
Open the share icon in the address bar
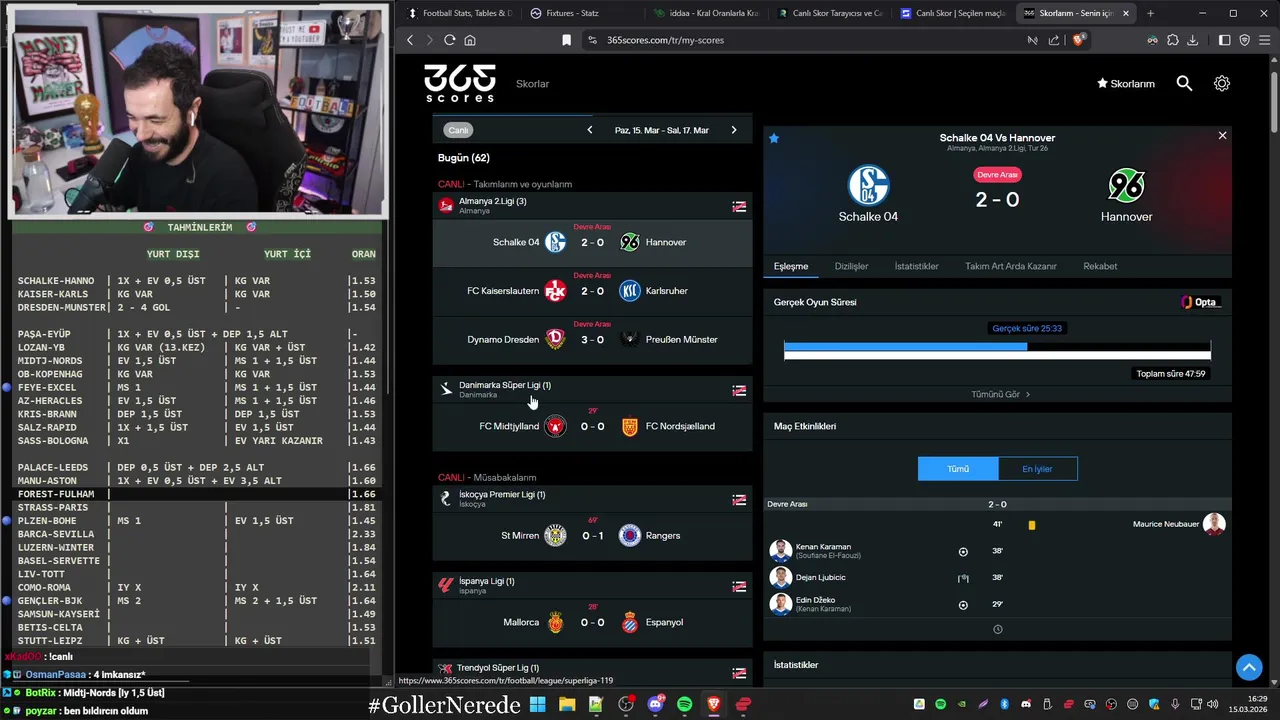click(x=1053, y=40)
